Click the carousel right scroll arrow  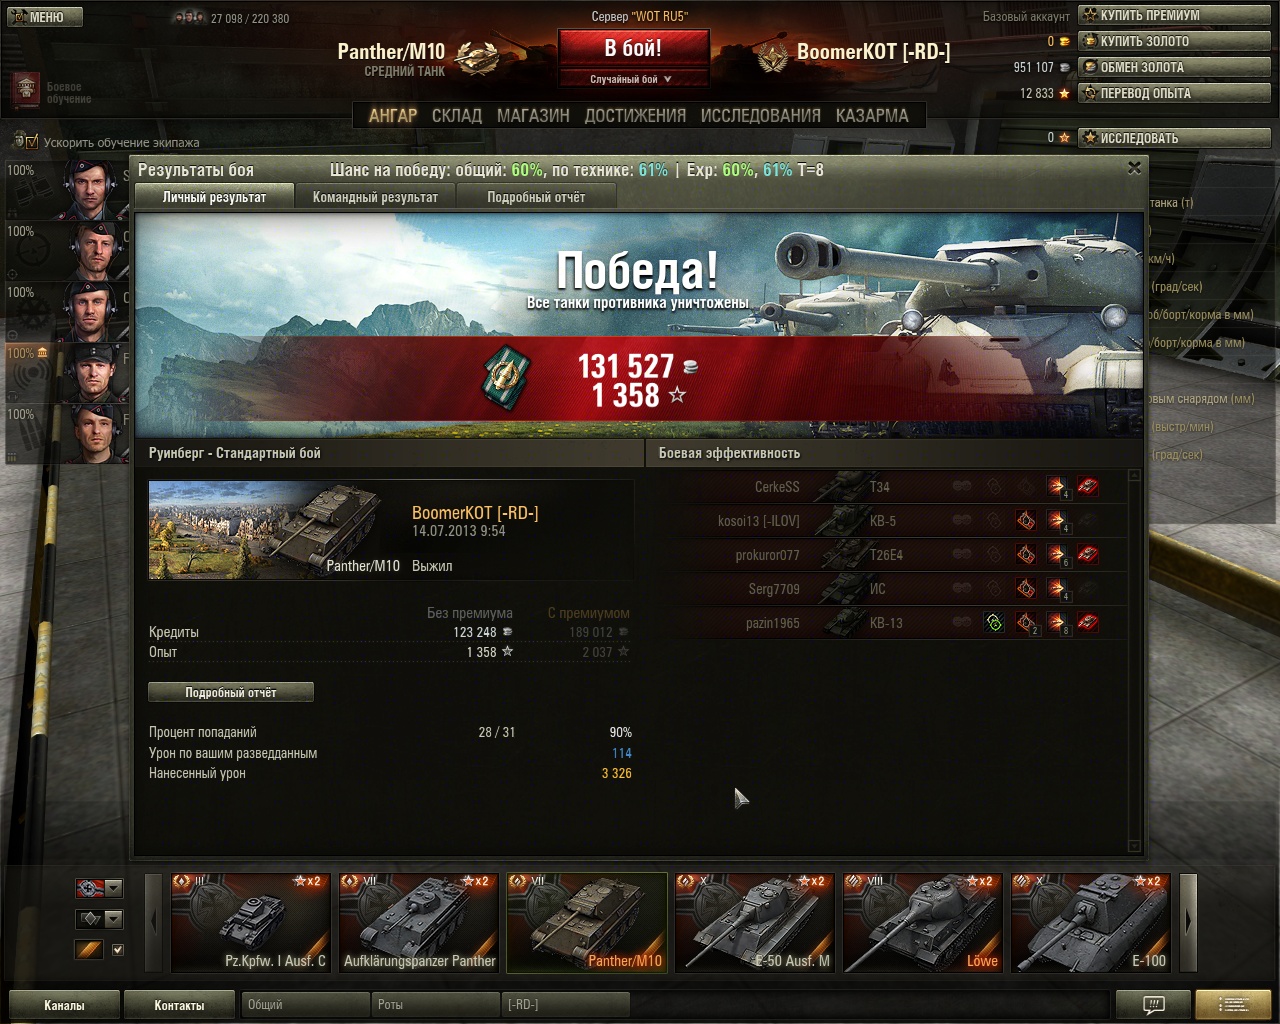tap(1188, 922)
